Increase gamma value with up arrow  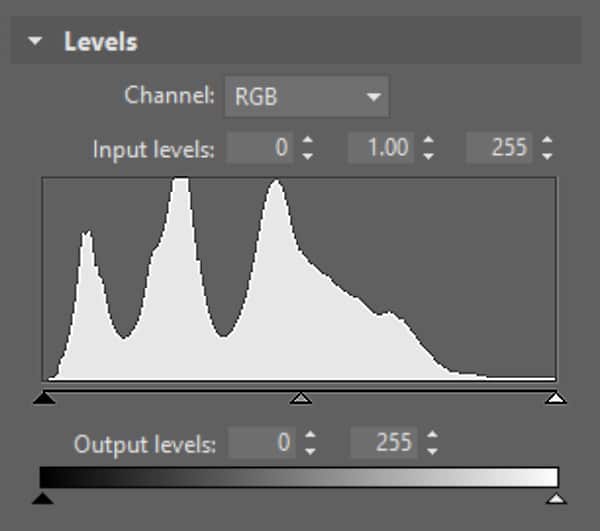[x=429, y=140]
